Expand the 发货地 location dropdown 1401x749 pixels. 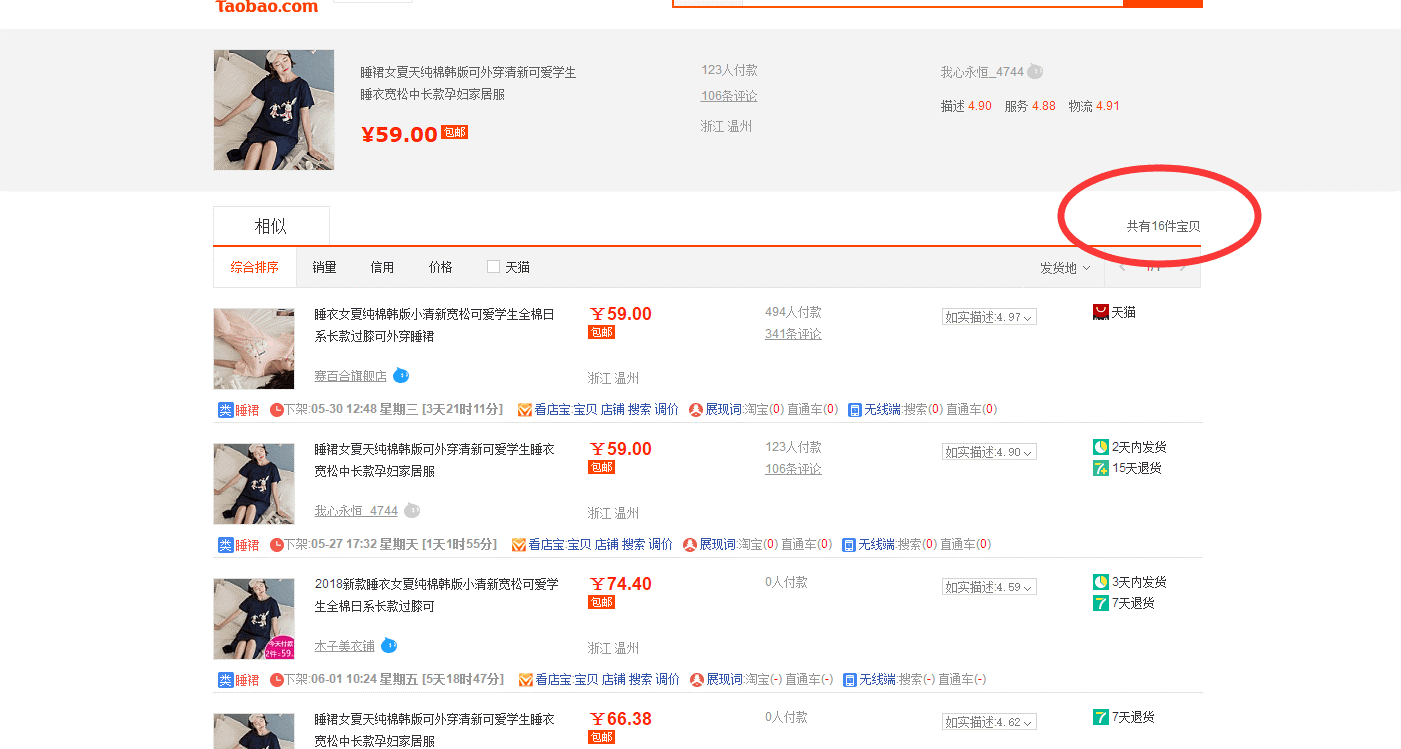(1064, 268)
